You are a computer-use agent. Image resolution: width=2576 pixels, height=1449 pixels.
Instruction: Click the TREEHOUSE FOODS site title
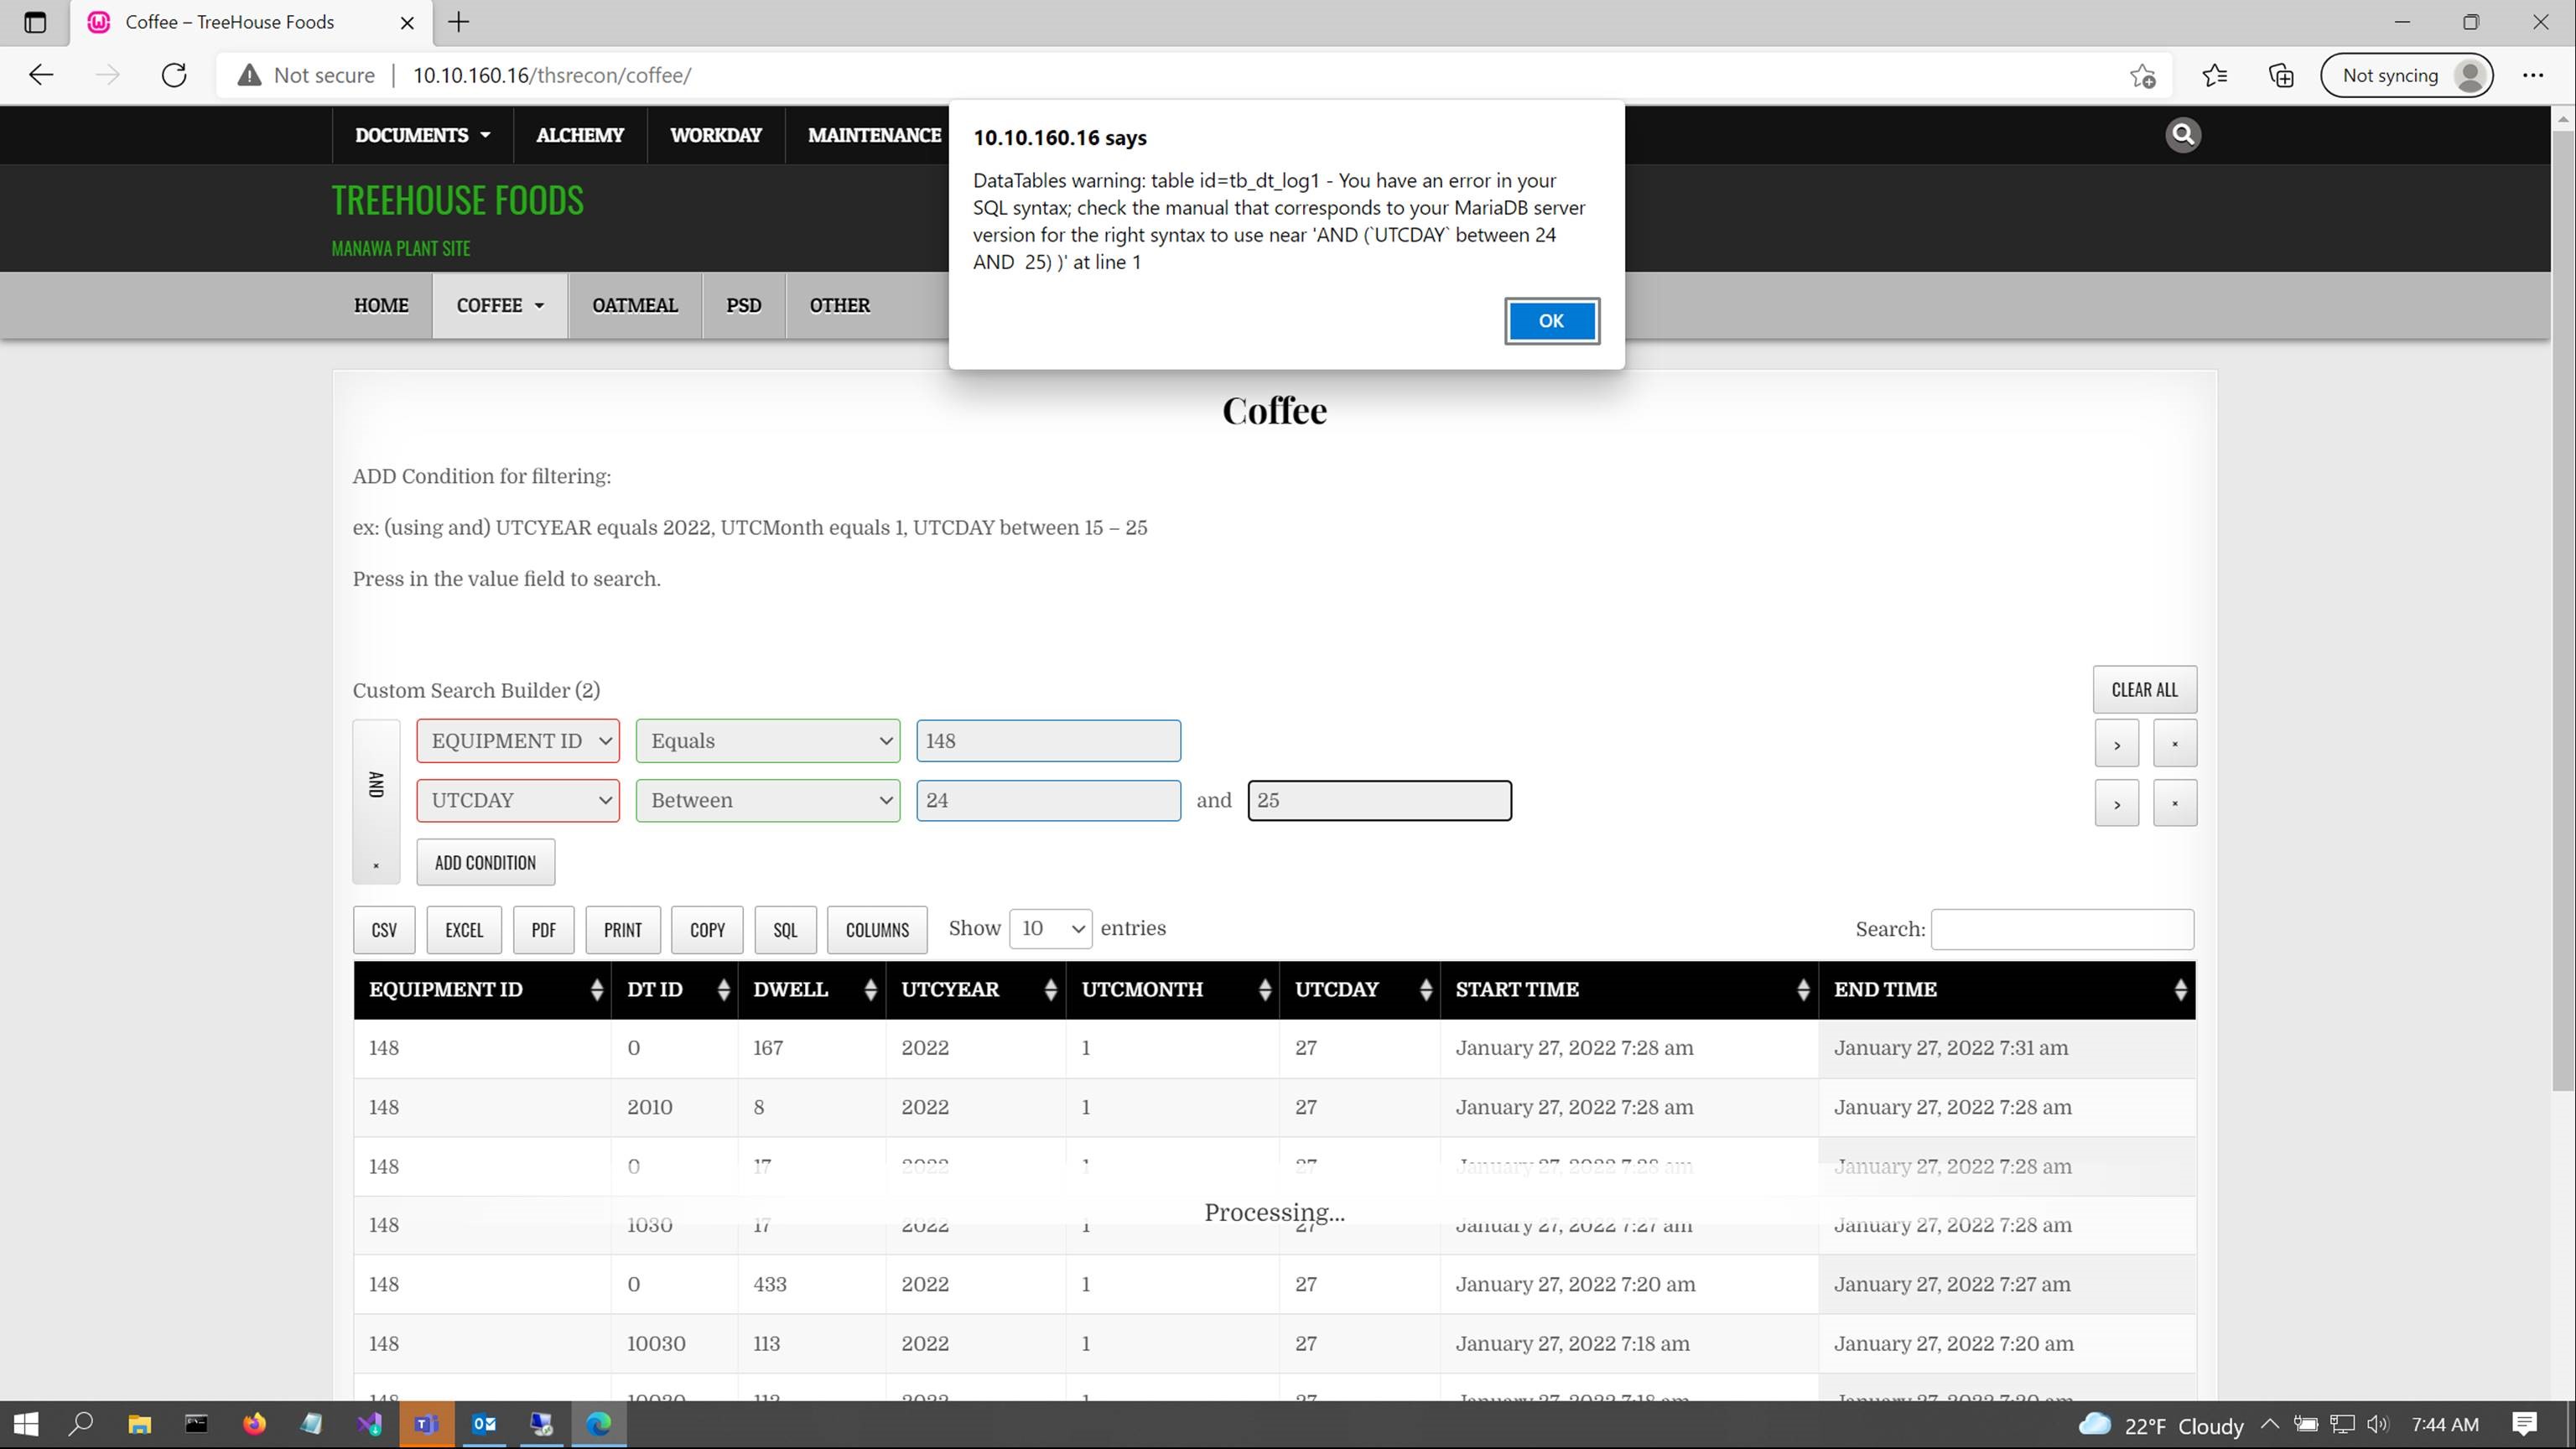pyautogui.click(x=458, y=200)
